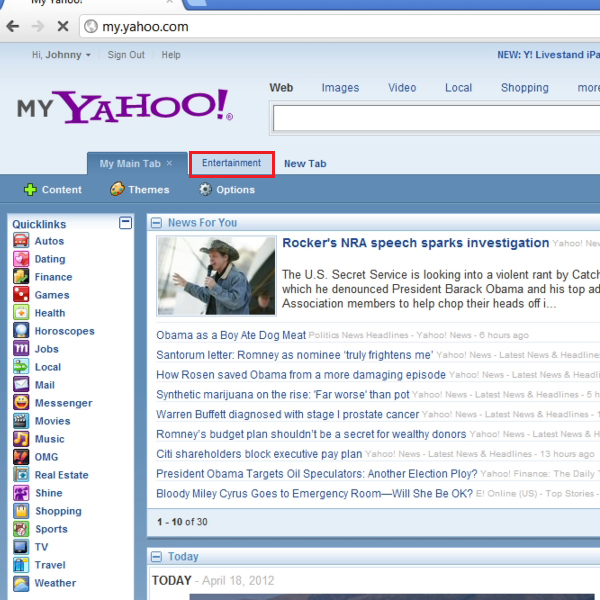Click the Real Estate text link
The width and height of the screenshot is (600, 600).
point(62,475)
